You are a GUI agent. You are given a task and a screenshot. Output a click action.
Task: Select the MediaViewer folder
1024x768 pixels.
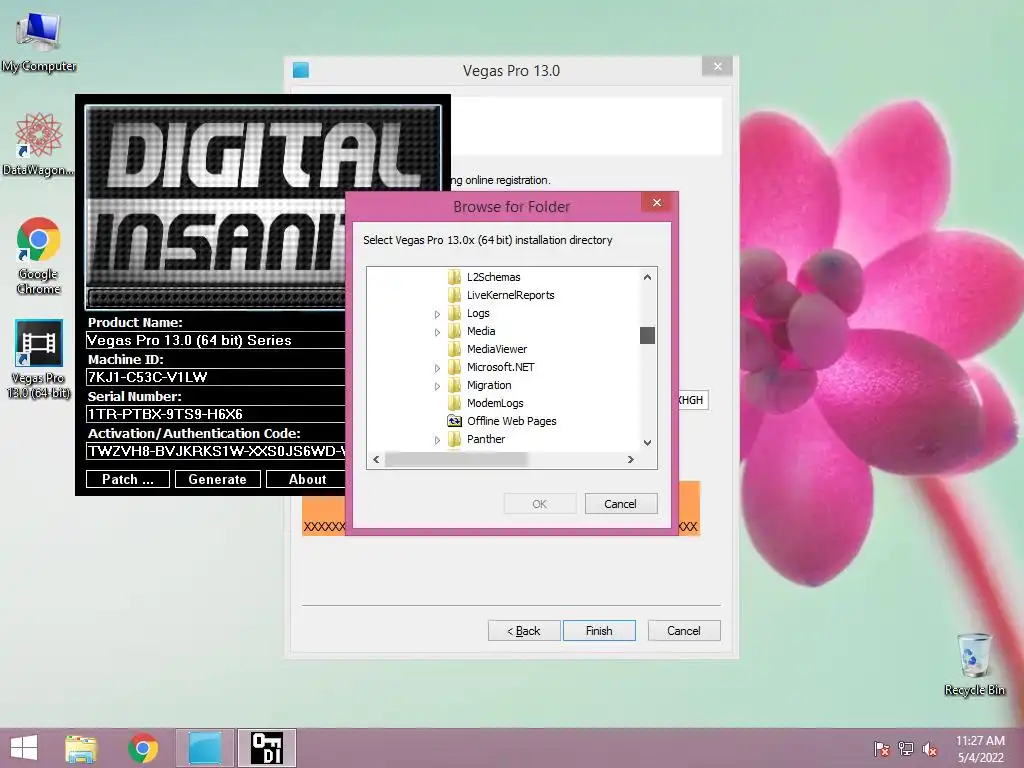(x=497, y=349)
